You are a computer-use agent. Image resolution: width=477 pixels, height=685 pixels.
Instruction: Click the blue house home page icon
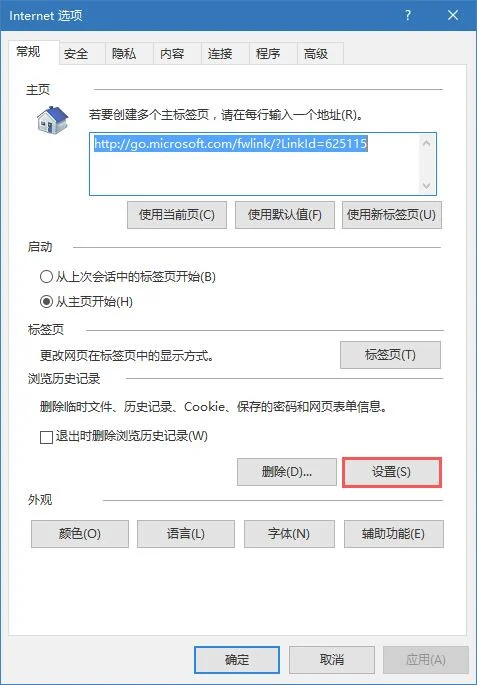[52, 119]
